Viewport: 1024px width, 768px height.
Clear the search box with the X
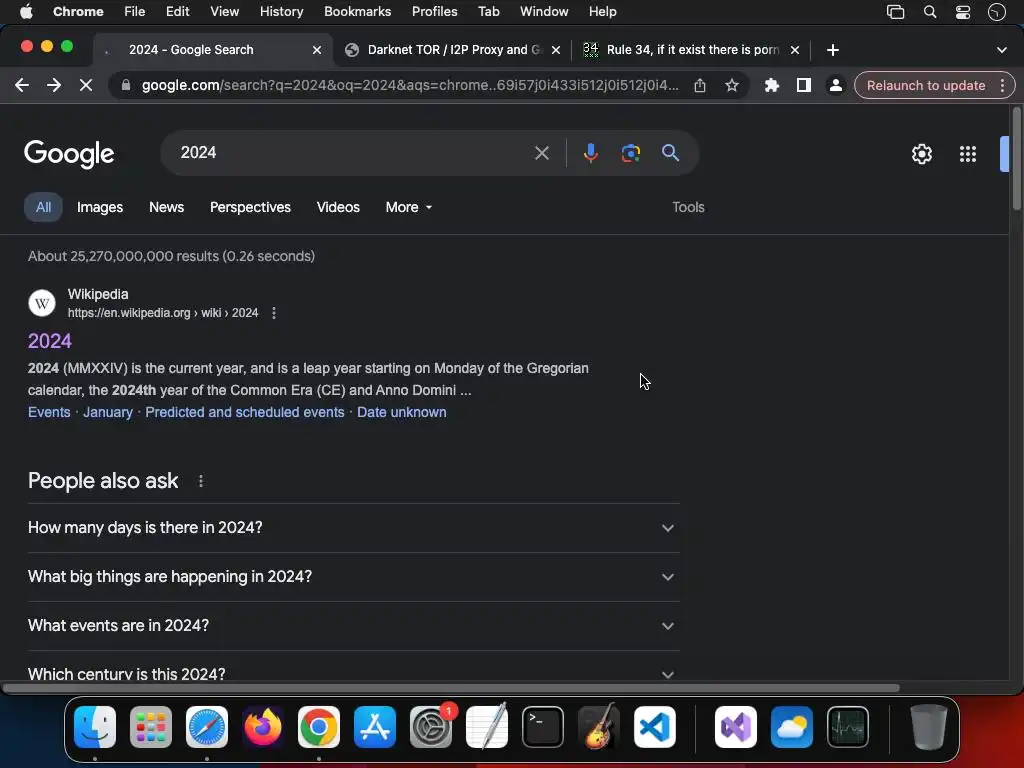[541, 153]
